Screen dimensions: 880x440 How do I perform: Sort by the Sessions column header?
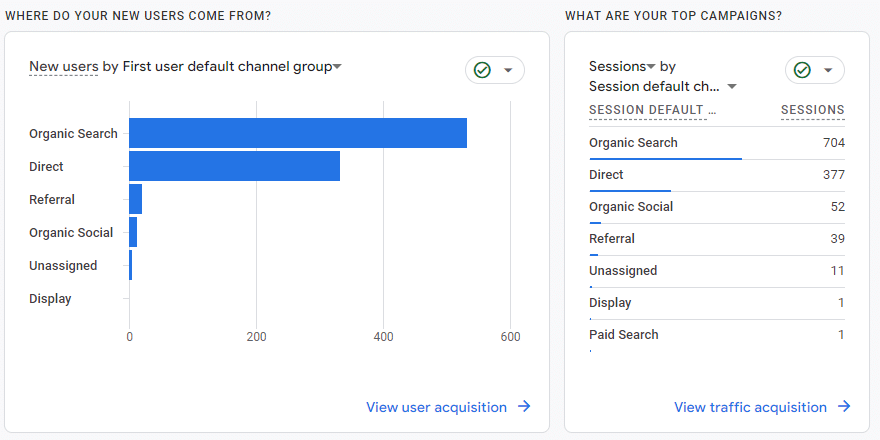(x=812, y=110)
